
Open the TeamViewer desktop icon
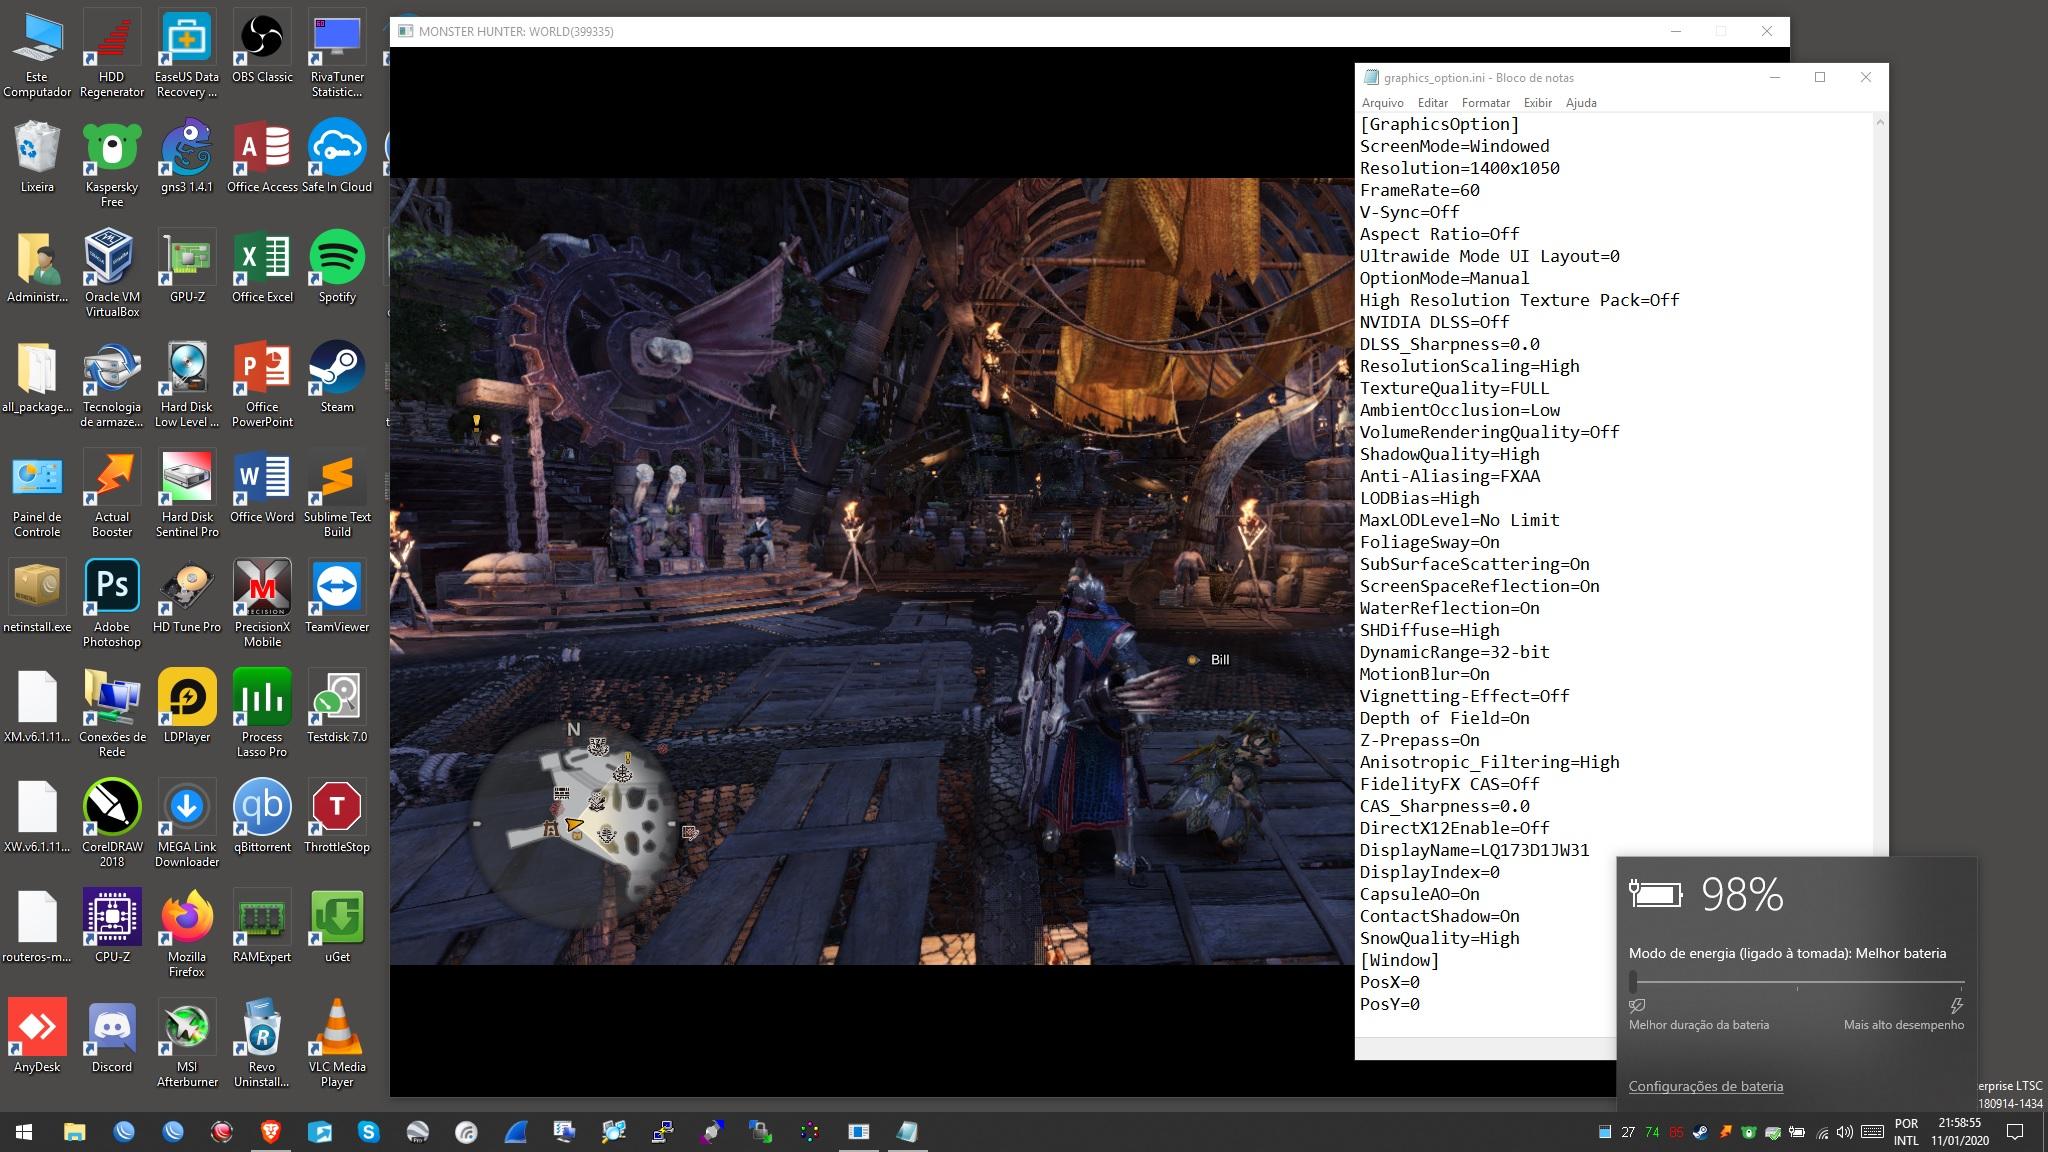point(337,597)
